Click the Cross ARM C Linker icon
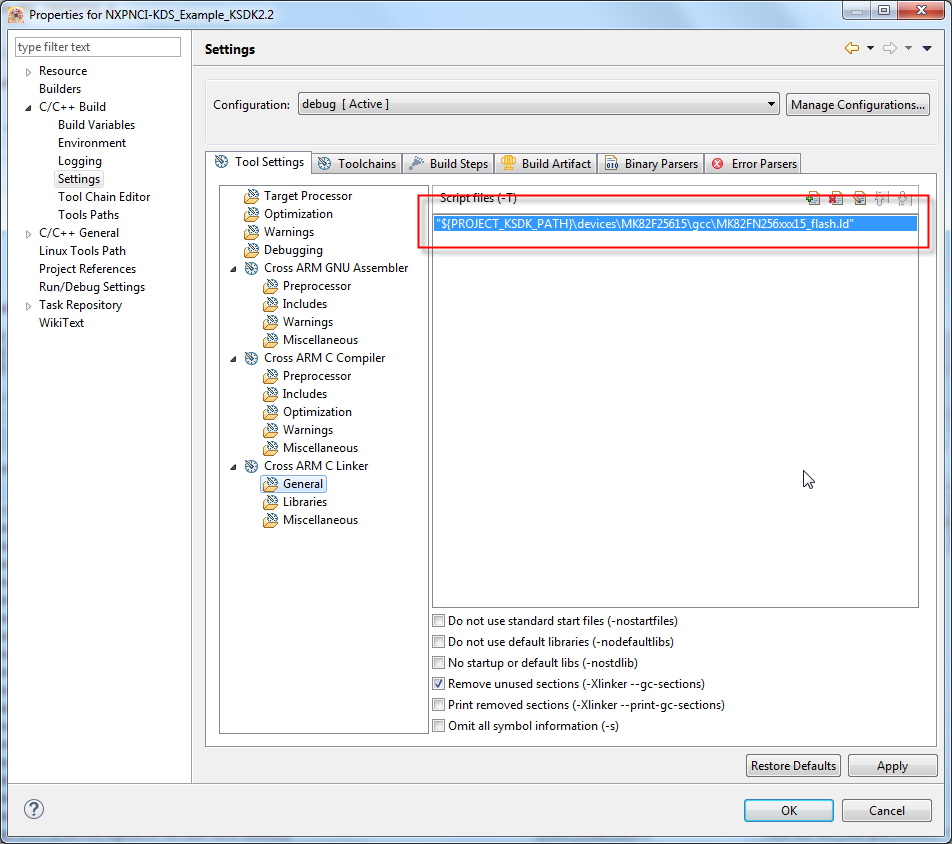952x844 pixels. click(251, 466)
